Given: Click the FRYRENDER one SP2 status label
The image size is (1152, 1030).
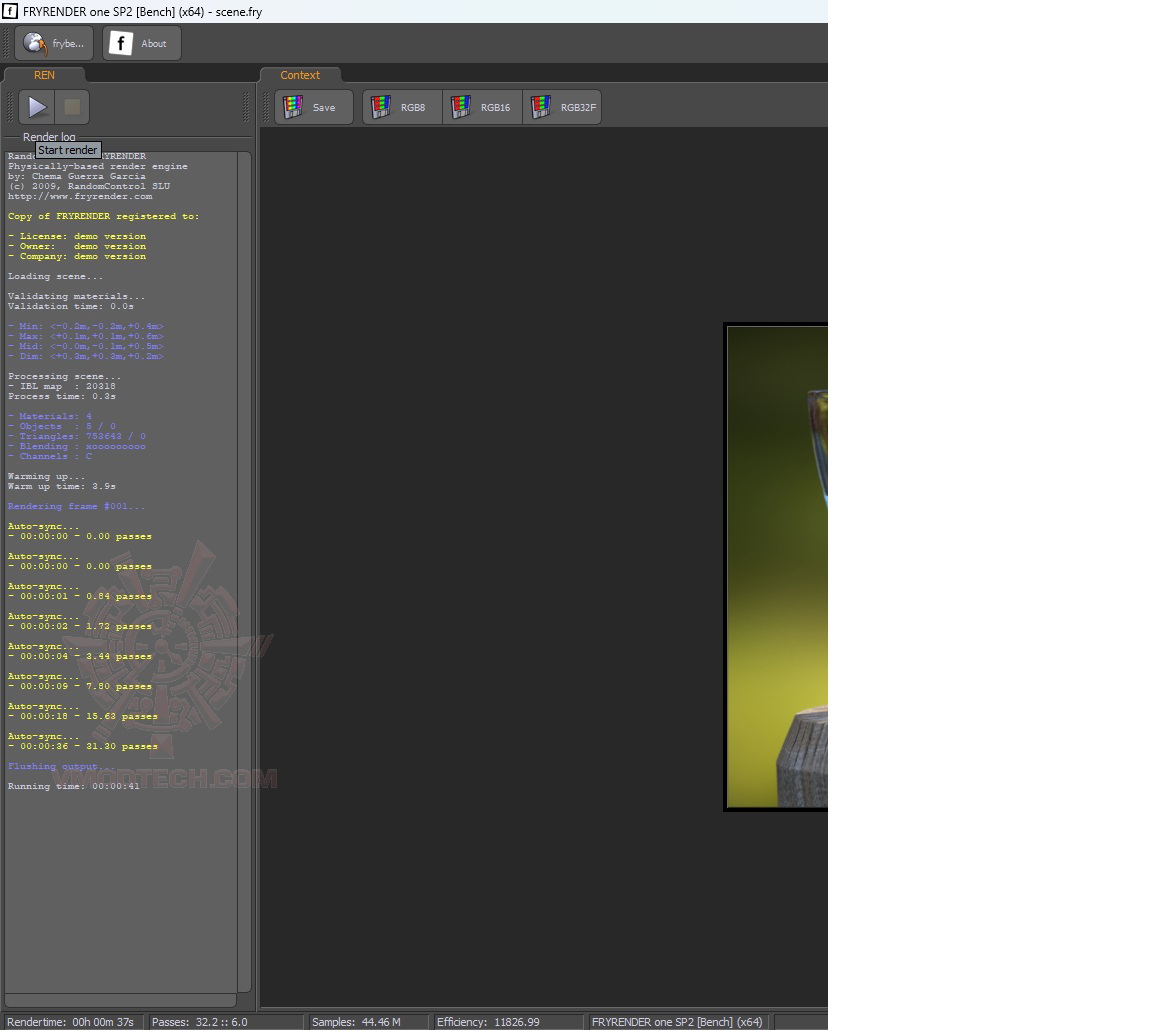Looking at the screenshot, I should tap(677, 1022).
